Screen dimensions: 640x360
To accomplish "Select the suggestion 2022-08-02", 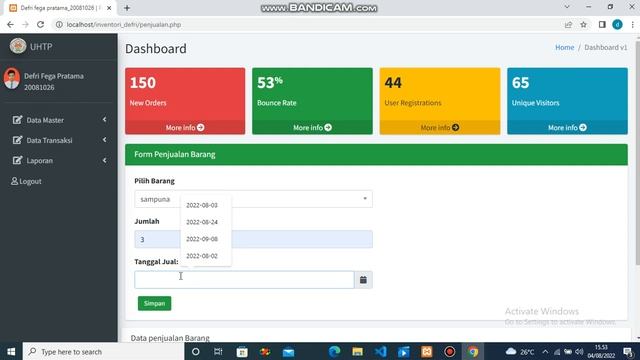I will (x=202, y=256).
